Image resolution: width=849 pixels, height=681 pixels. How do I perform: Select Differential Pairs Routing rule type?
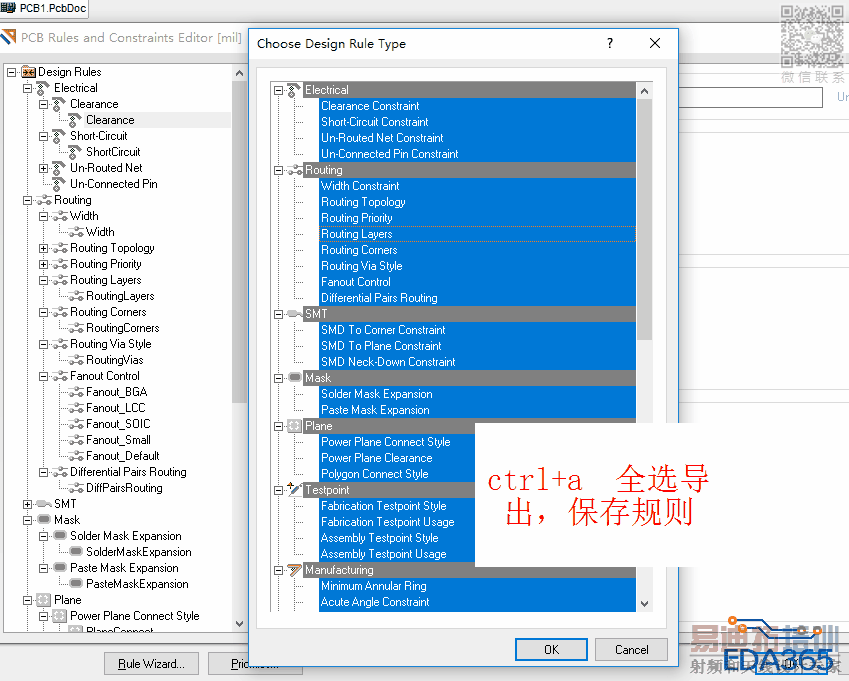pyautogui.click(x=477, y=298)
